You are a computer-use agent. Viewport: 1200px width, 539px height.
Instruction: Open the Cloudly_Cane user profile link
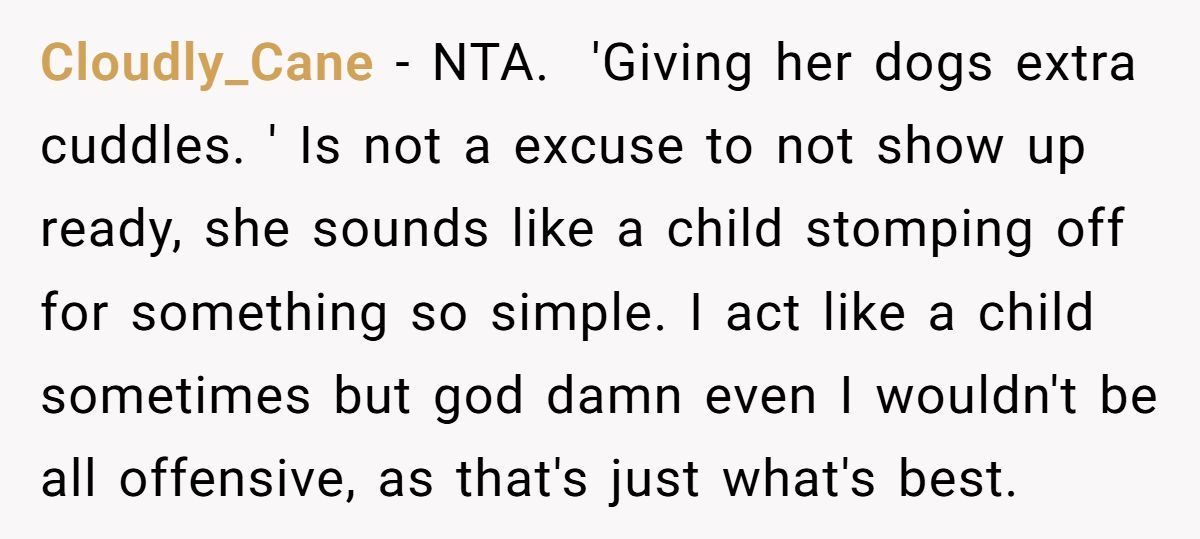[206, 64]
